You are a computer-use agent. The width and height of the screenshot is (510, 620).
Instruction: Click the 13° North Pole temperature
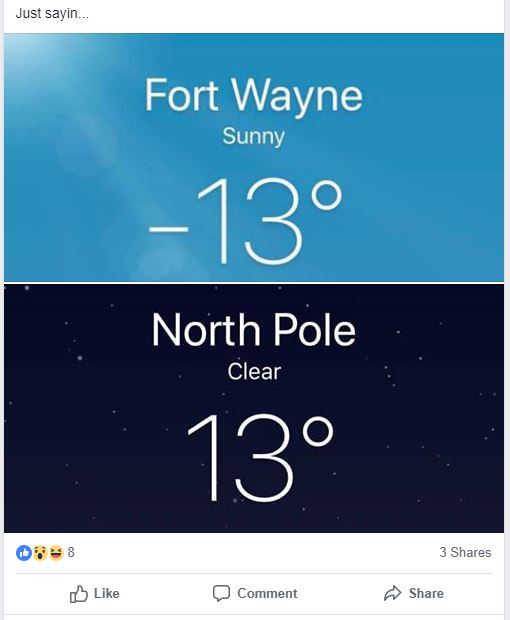(260, 457)
